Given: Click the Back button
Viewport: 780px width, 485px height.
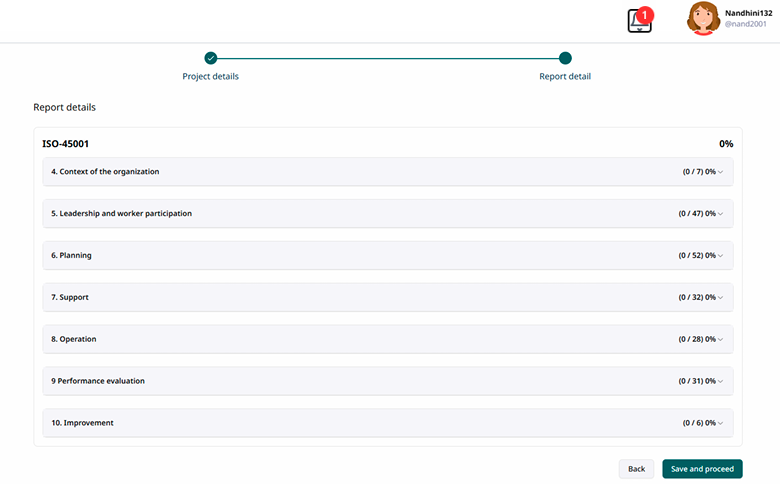Looking at the screenshot, I should [636, 469].
